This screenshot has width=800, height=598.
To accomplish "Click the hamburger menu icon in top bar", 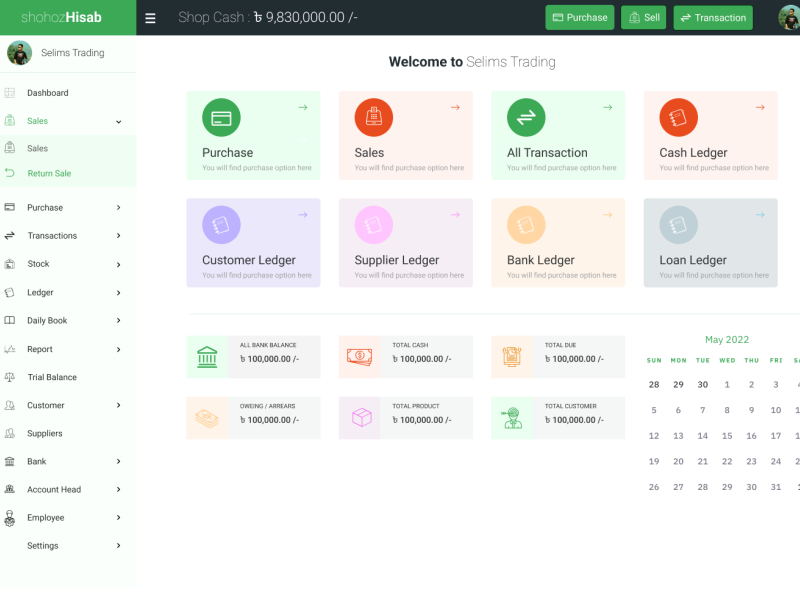I will click(x=150, y=17).
